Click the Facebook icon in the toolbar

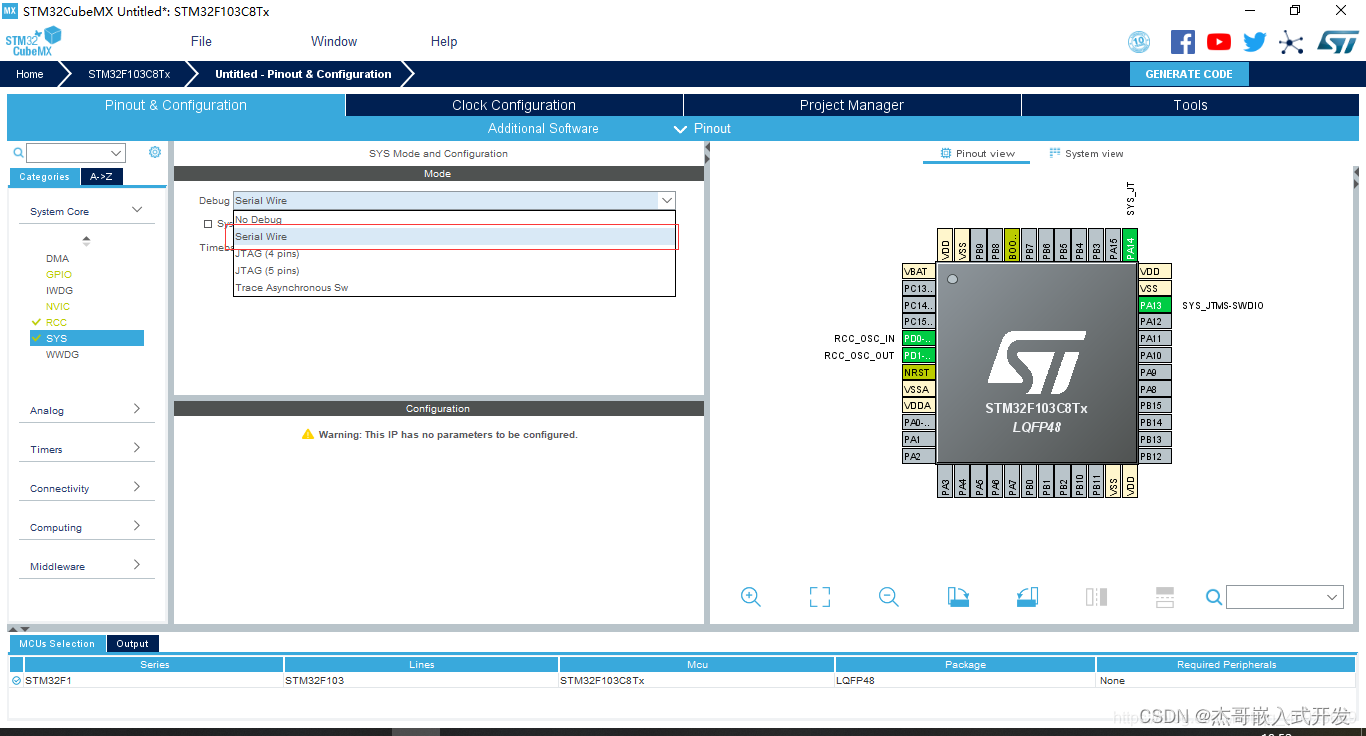[x=1182, y=41]
